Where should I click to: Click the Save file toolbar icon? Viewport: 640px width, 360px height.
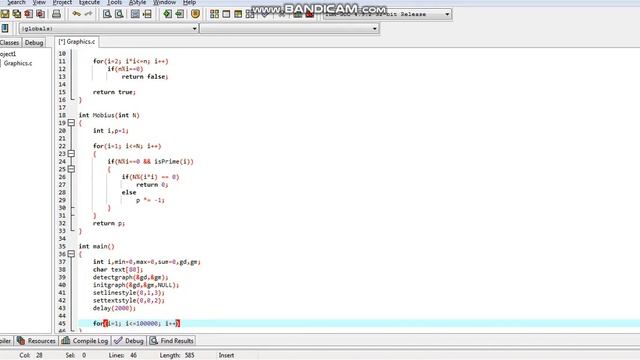pyautogui.click(x=5, y=14)
